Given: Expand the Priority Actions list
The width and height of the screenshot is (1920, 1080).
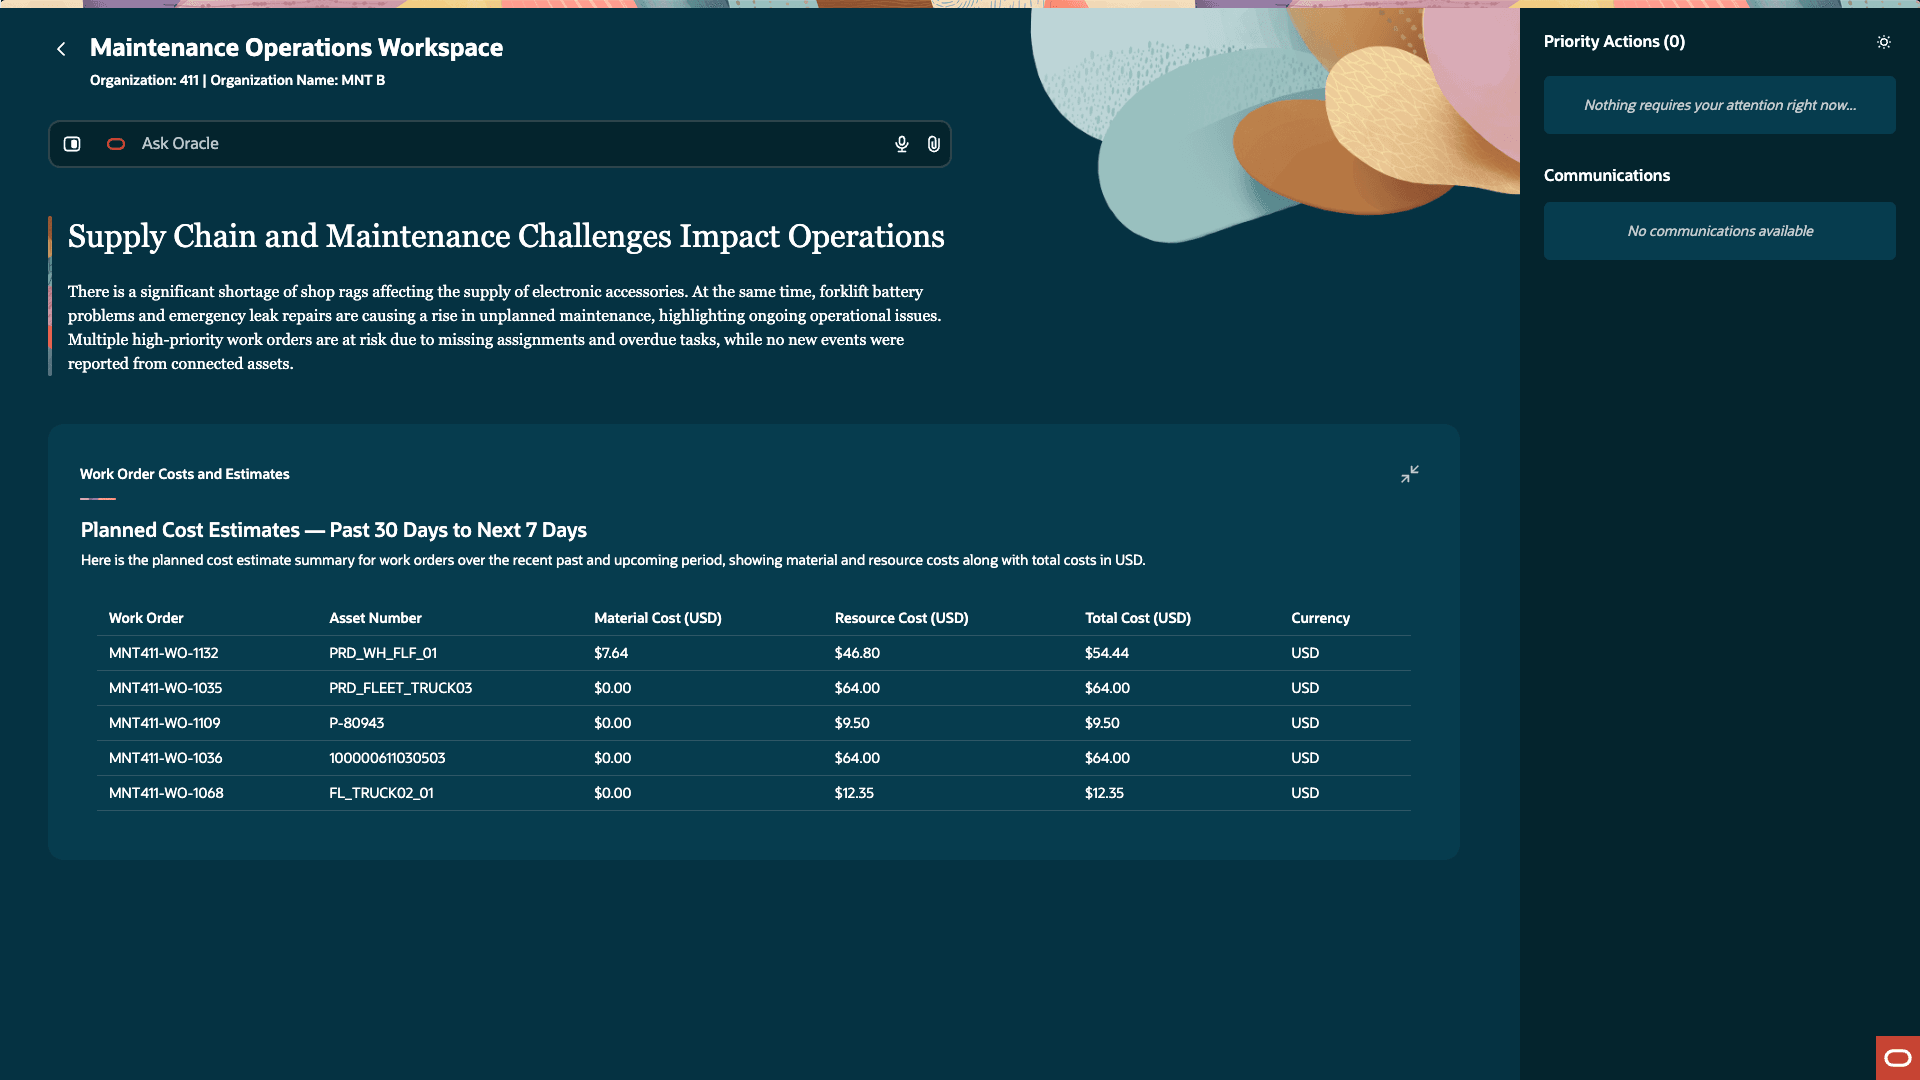Looking at the screenshot, I should click(1614, 41).
